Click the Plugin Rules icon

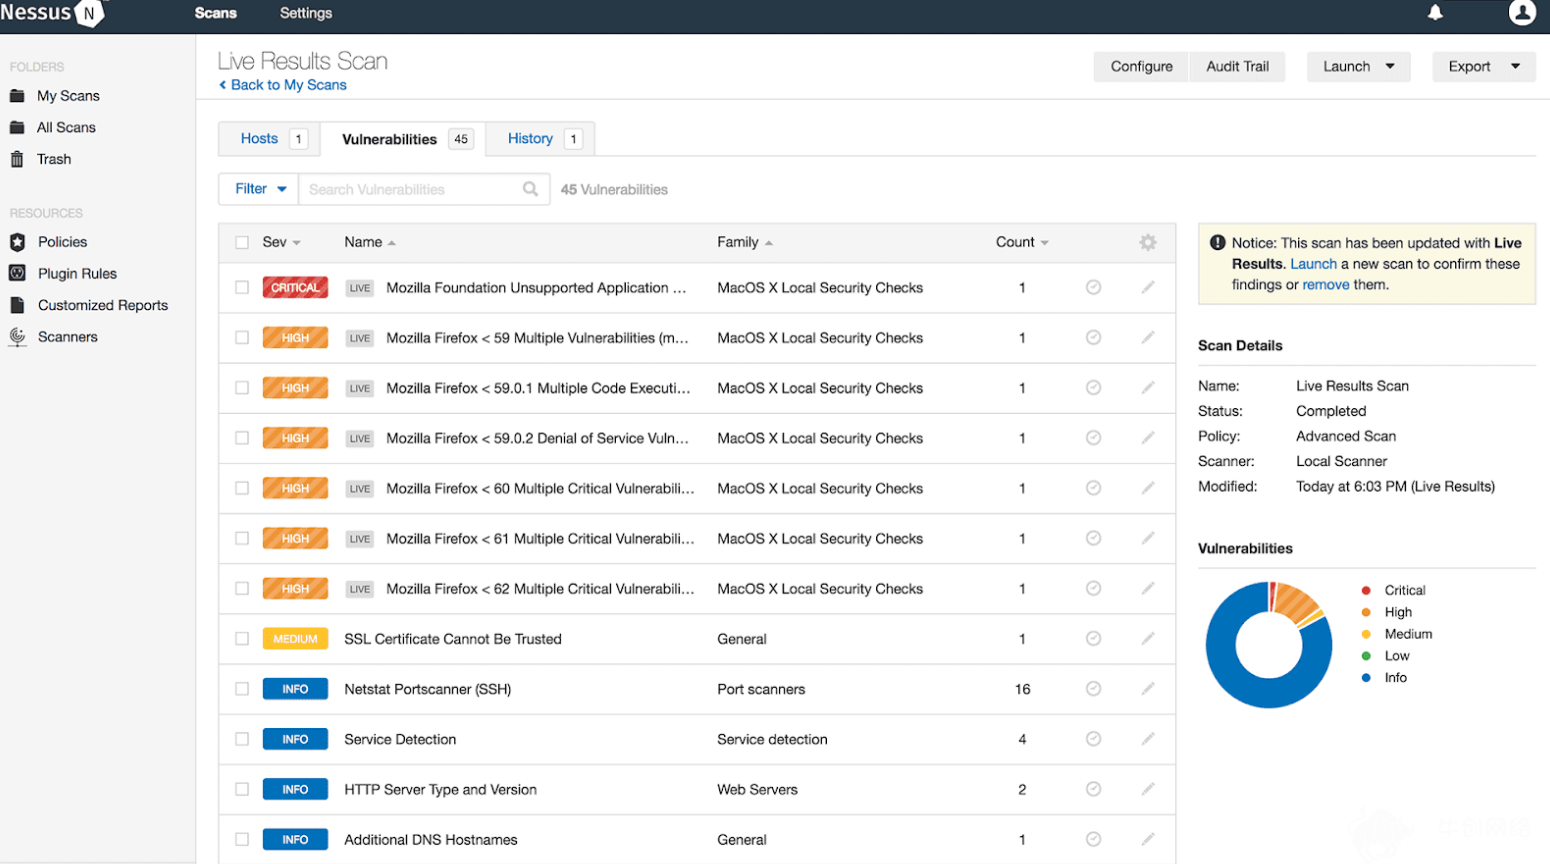(x=17, y=273)
